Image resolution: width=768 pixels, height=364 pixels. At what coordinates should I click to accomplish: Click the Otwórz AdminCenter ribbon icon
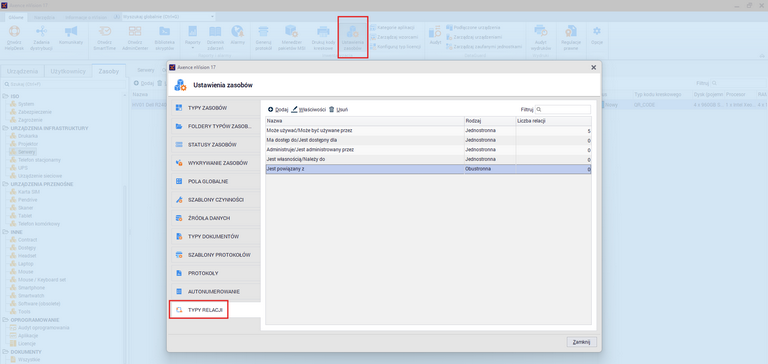(x=135, y=38)
